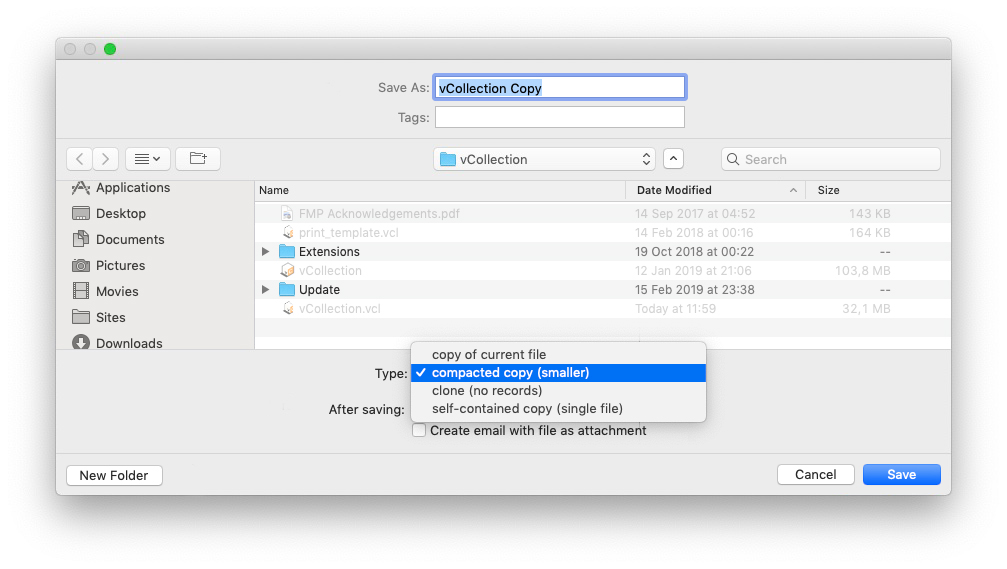Click the Tags input field

559,118
